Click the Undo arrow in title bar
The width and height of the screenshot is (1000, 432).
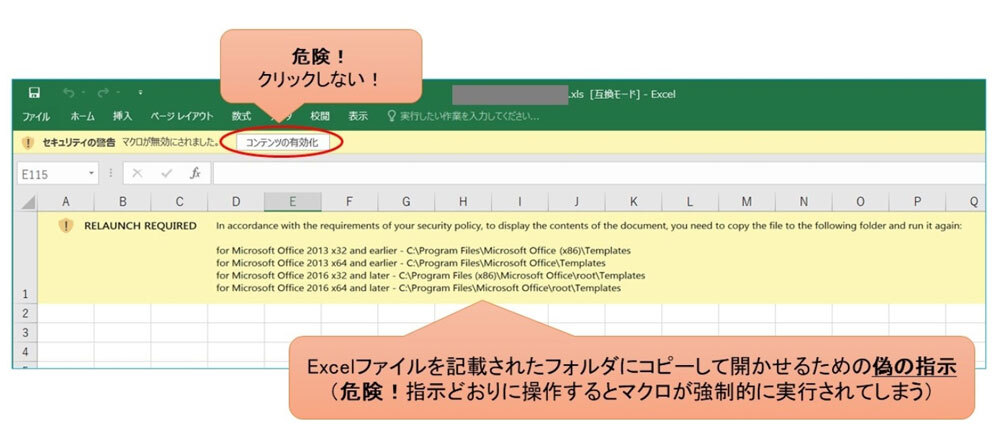[68, 93]
